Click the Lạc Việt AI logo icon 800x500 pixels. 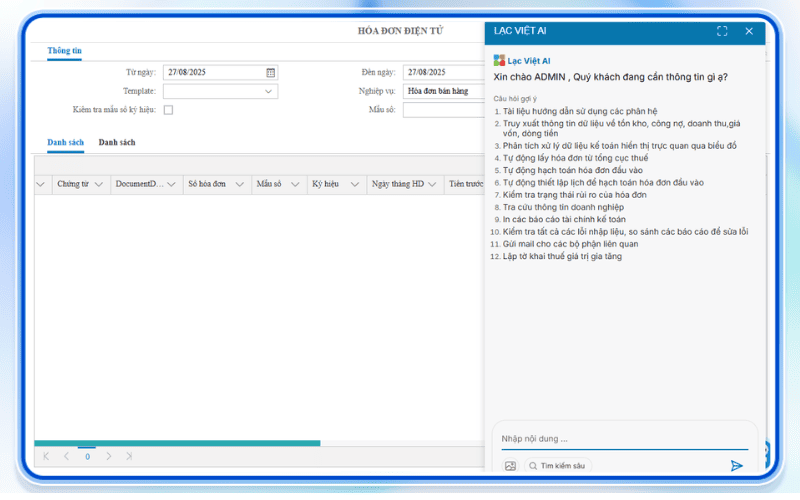point(499,60)
